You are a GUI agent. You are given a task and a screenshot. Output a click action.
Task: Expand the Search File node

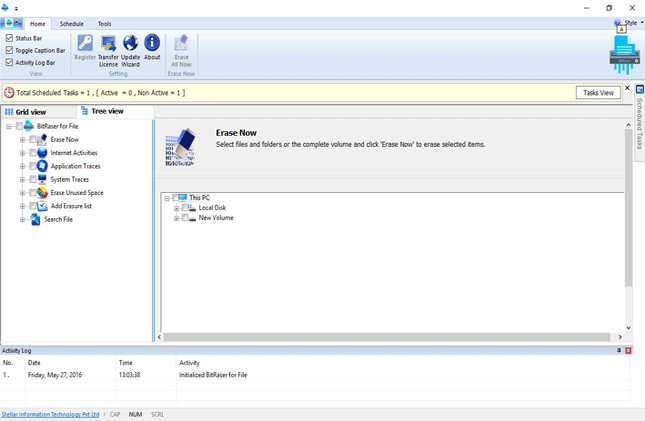click(23, 220)
